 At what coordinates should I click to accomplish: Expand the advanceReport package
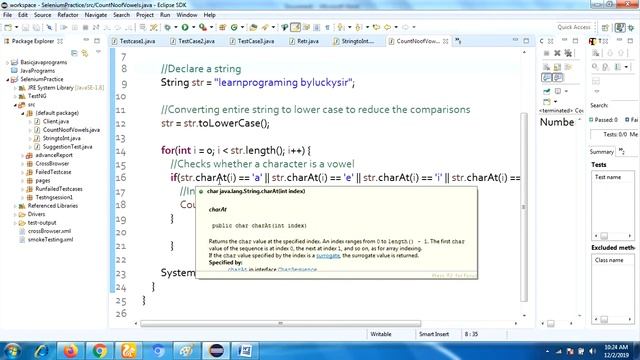22,156
